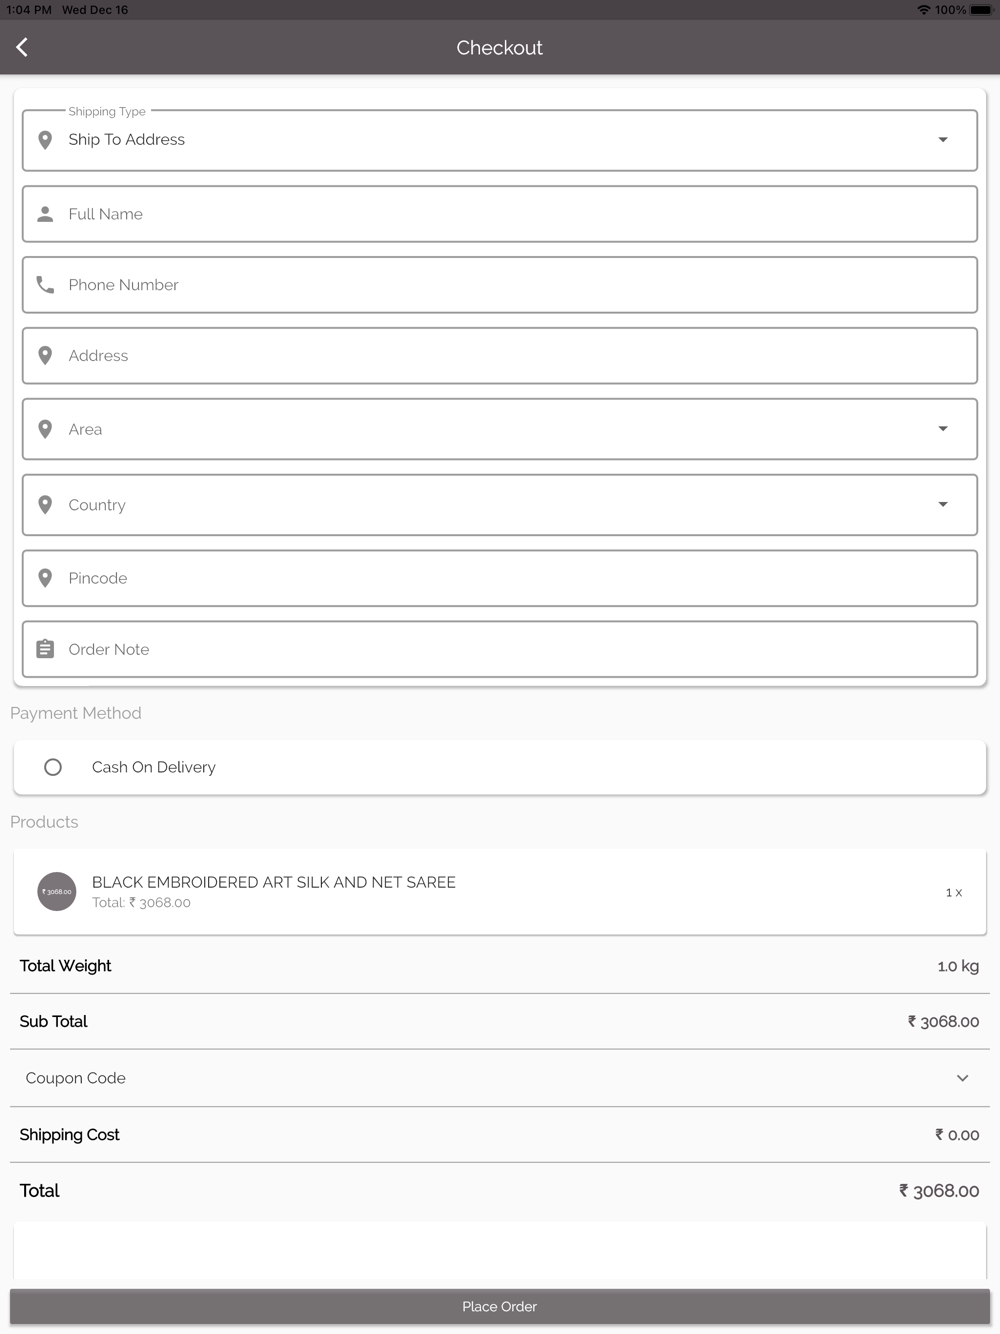Select the Cash On Delivery radio button
The height and width of the screenshot is (1334, 1000).
click(53, 767)
